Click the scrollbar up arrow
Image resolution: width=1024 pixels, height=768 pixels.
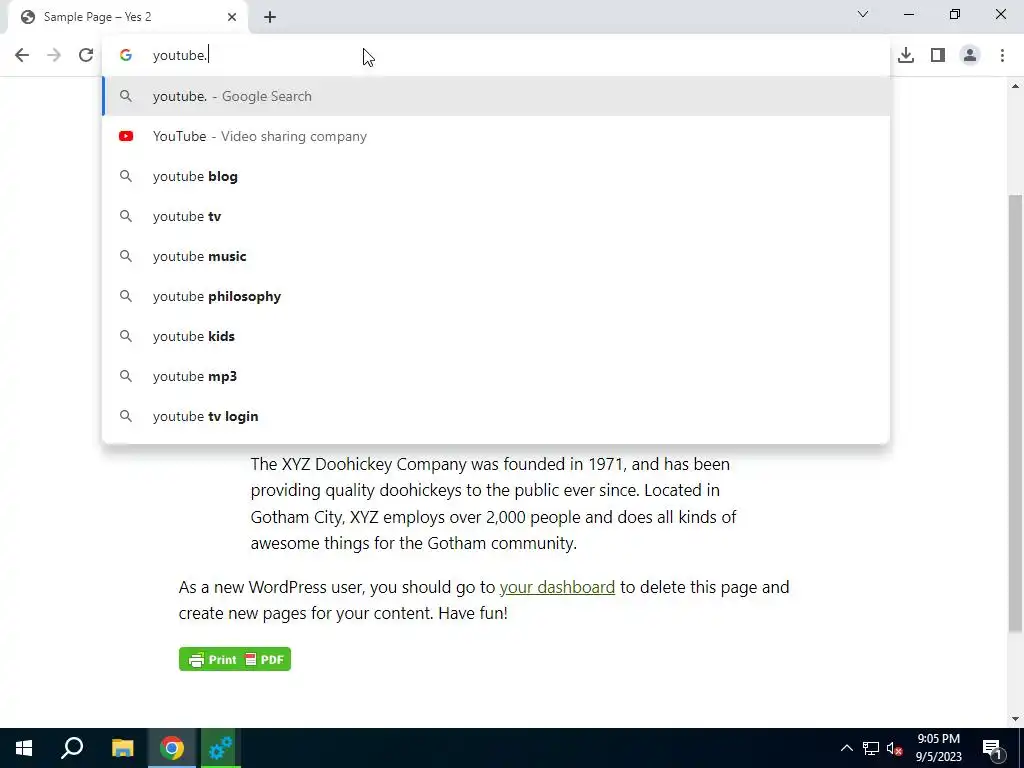[1015, 86]
